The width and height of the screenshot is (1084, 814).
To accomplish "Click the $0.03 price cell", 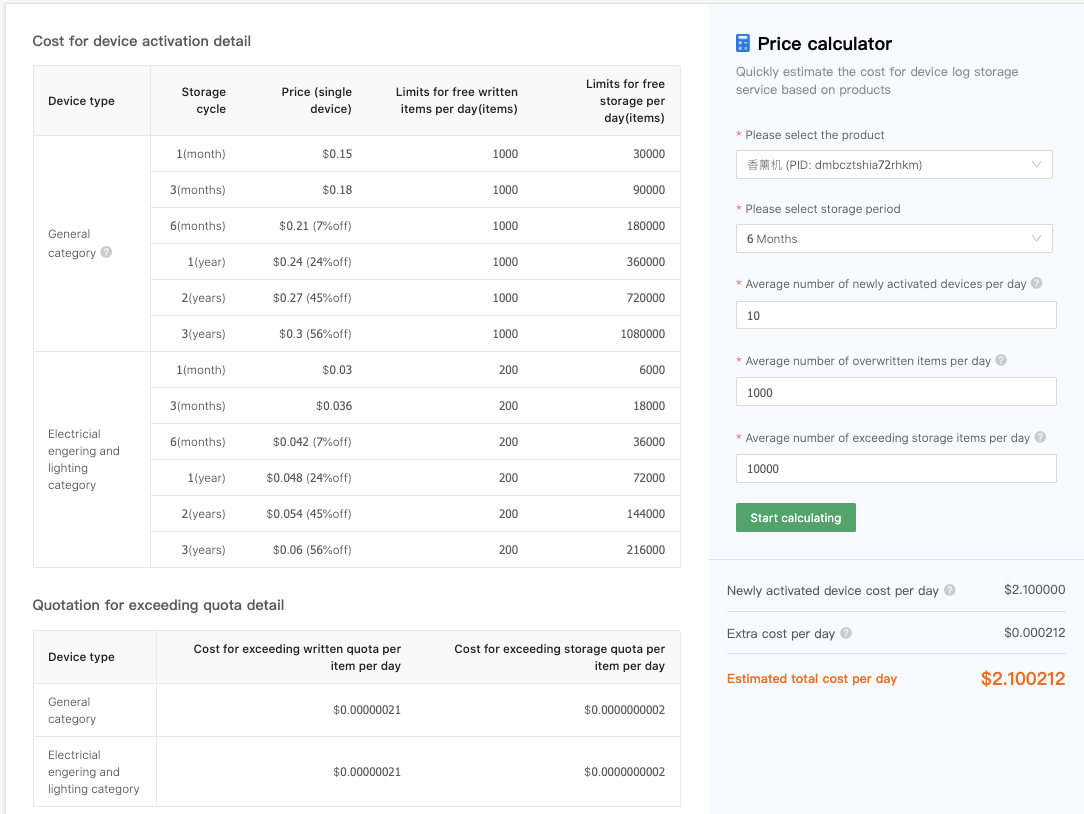I will tap(337, 369).
